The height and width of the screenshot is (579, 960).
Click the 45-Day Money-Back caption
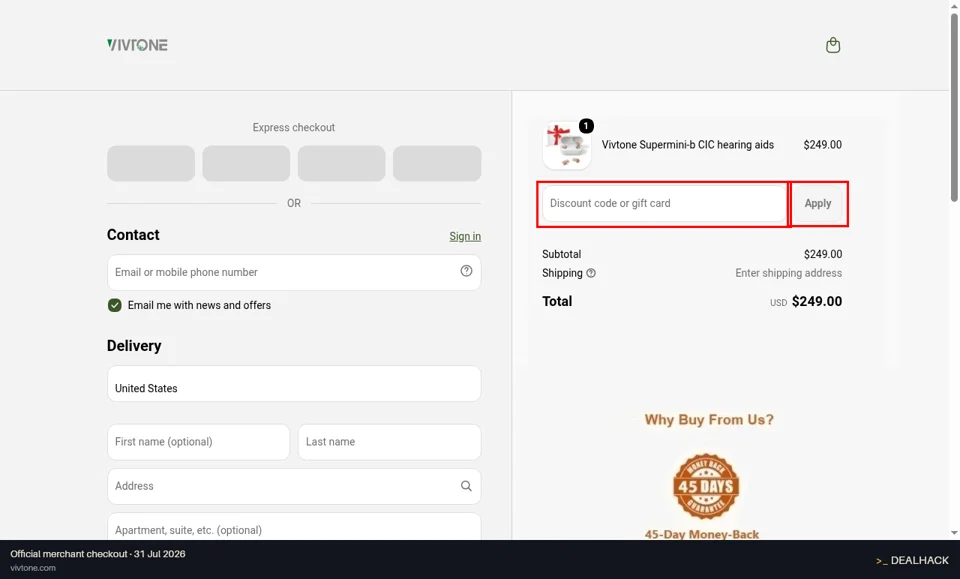[x=702, y=534]
